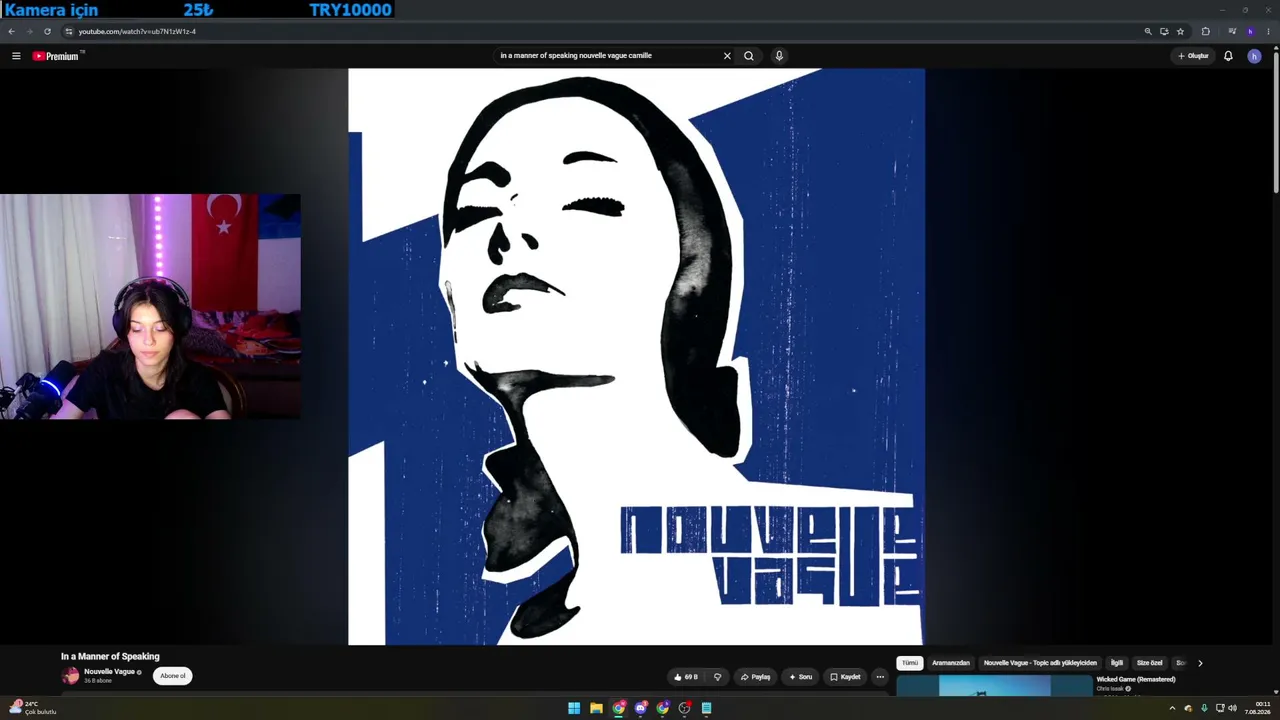Start voice search with the microphone
1280x720 pixels.
coord(779,56)
